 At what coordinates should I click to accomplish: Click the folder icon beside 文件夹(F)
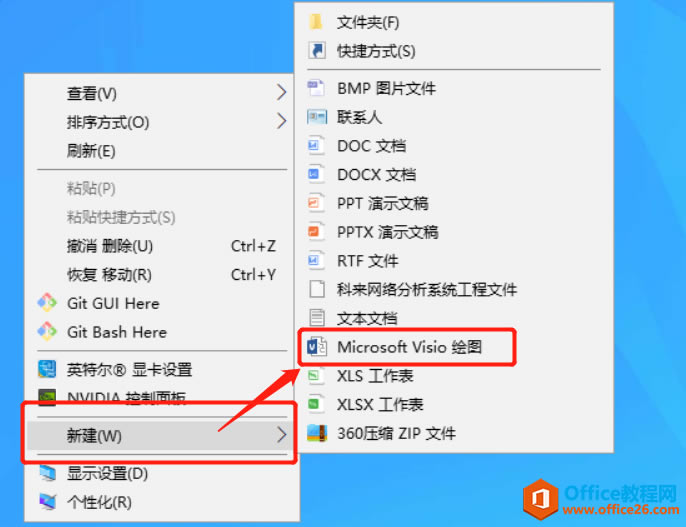pos(316,22)
